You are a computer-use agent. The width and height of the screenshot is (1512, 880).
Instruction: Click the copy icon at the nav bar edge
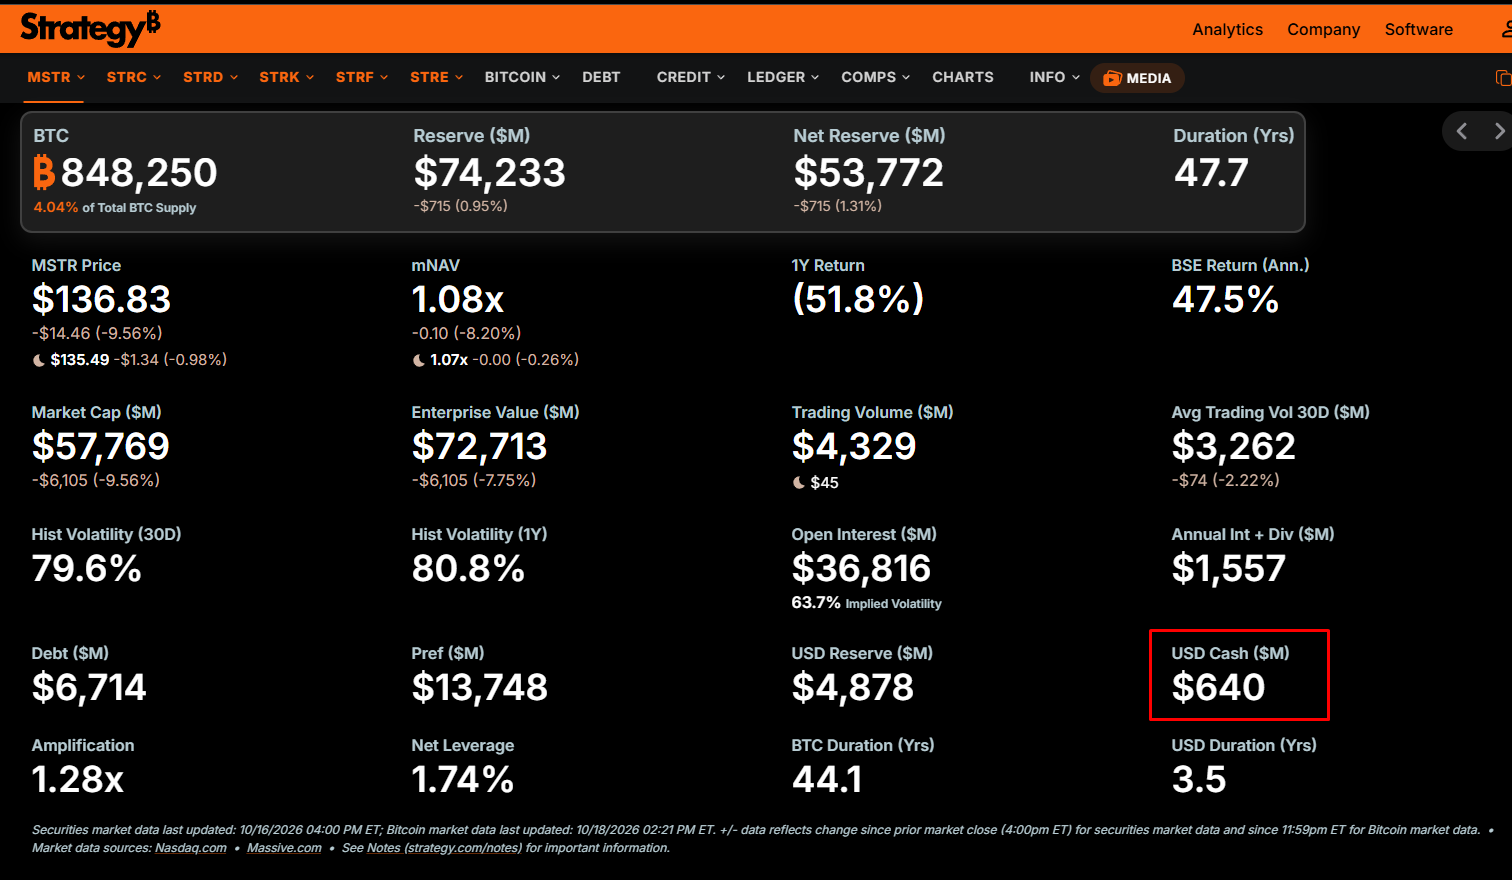[x=1503, y=77]
